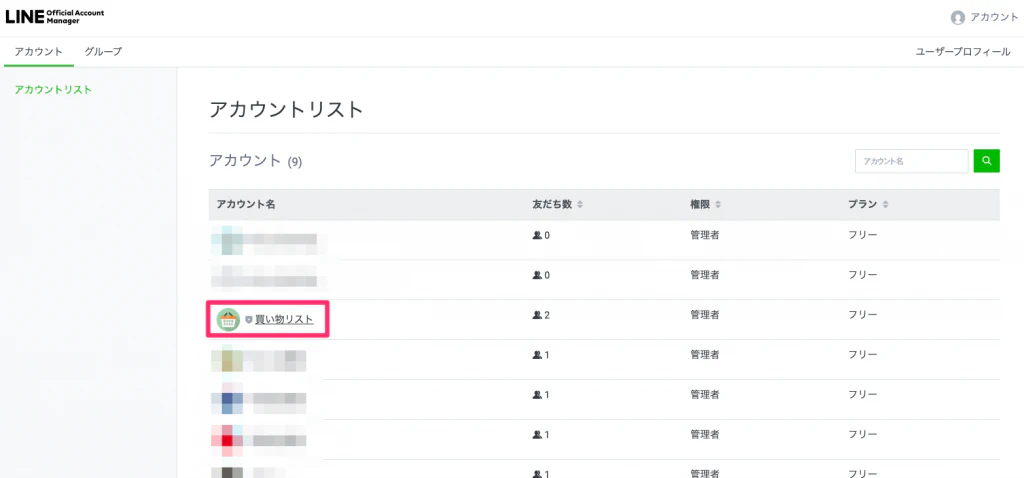
Task: Click the first row's blurred account avatar
Action: pyautogui.click(x=228, y=240)
